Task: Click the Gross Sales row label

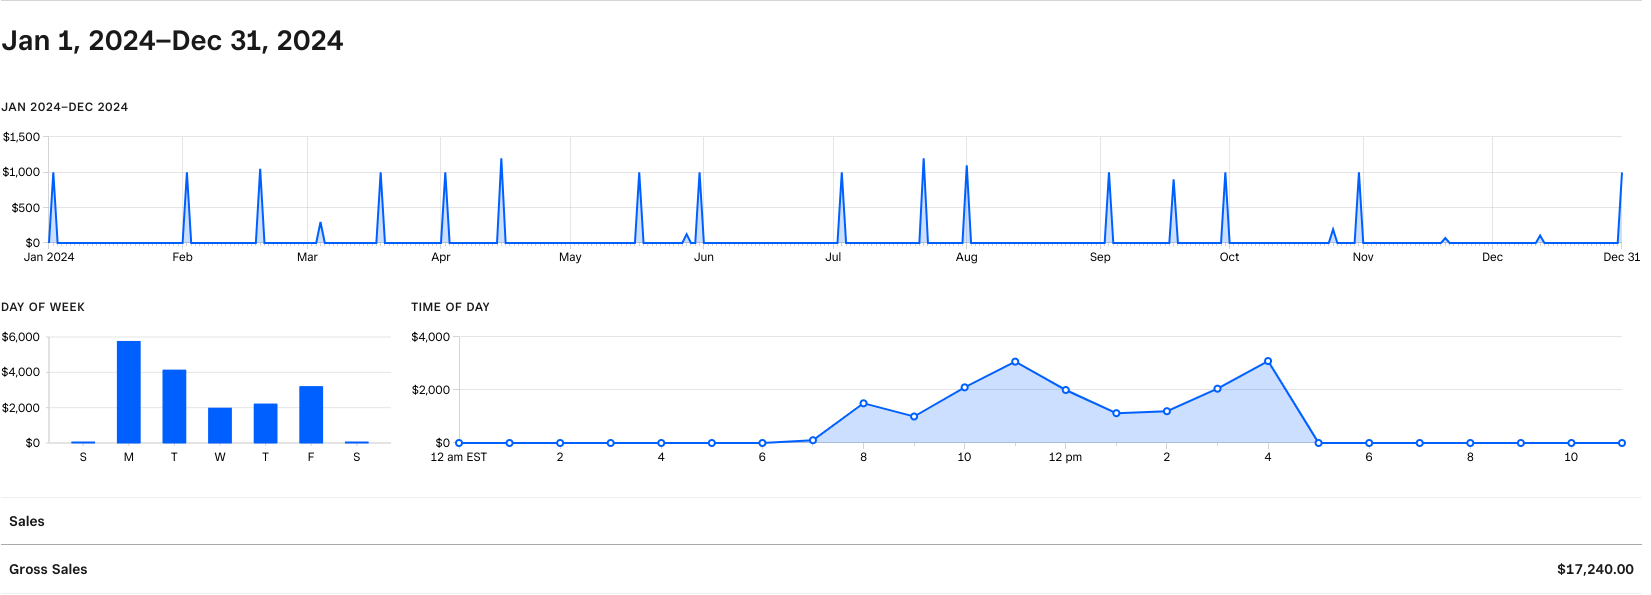Action: point(48,569)
